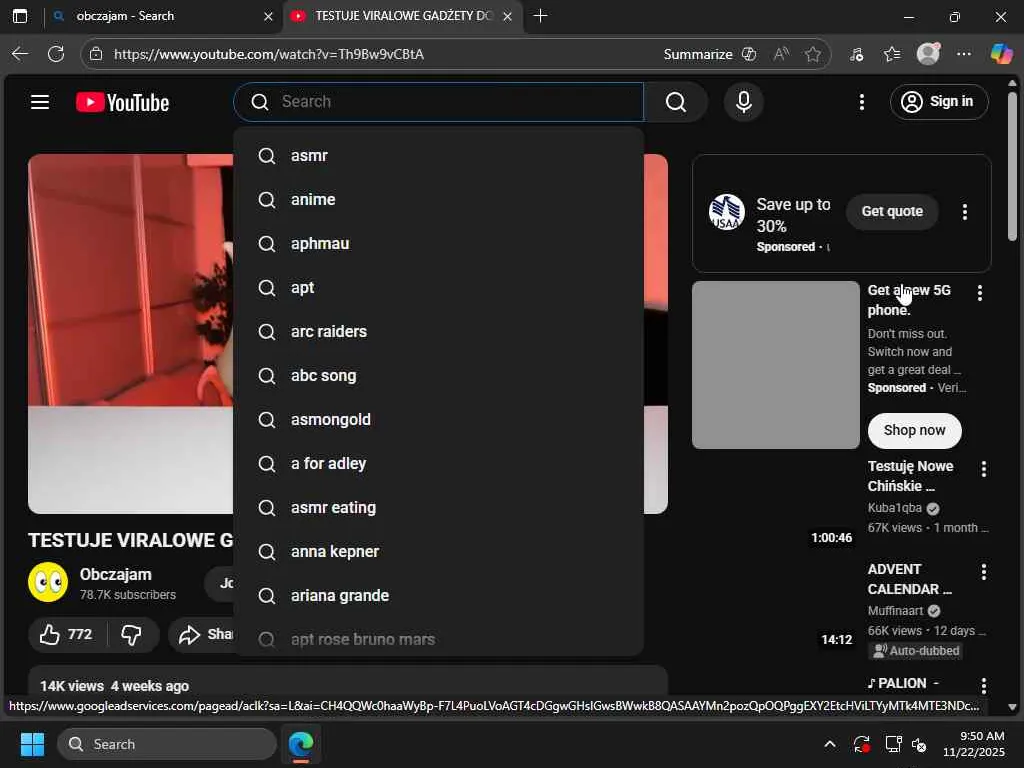The height and width of the screenshot is (768, 1024).
Task: Open Read aloud in address bar
Action: (x=781, y=54)
